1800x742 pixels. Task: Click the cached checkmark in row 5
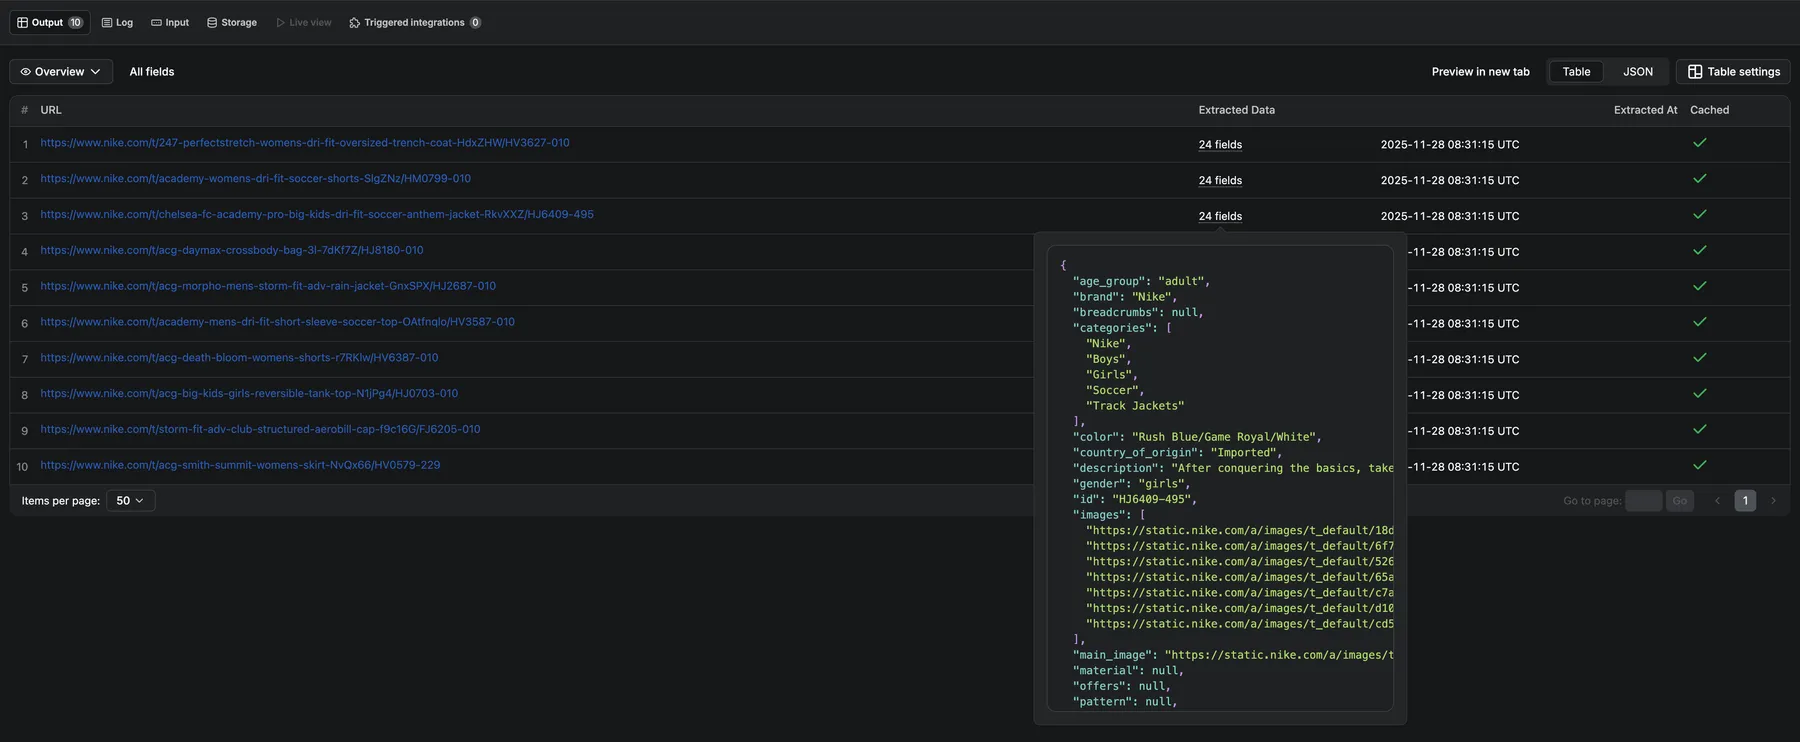coord(1699,286)
